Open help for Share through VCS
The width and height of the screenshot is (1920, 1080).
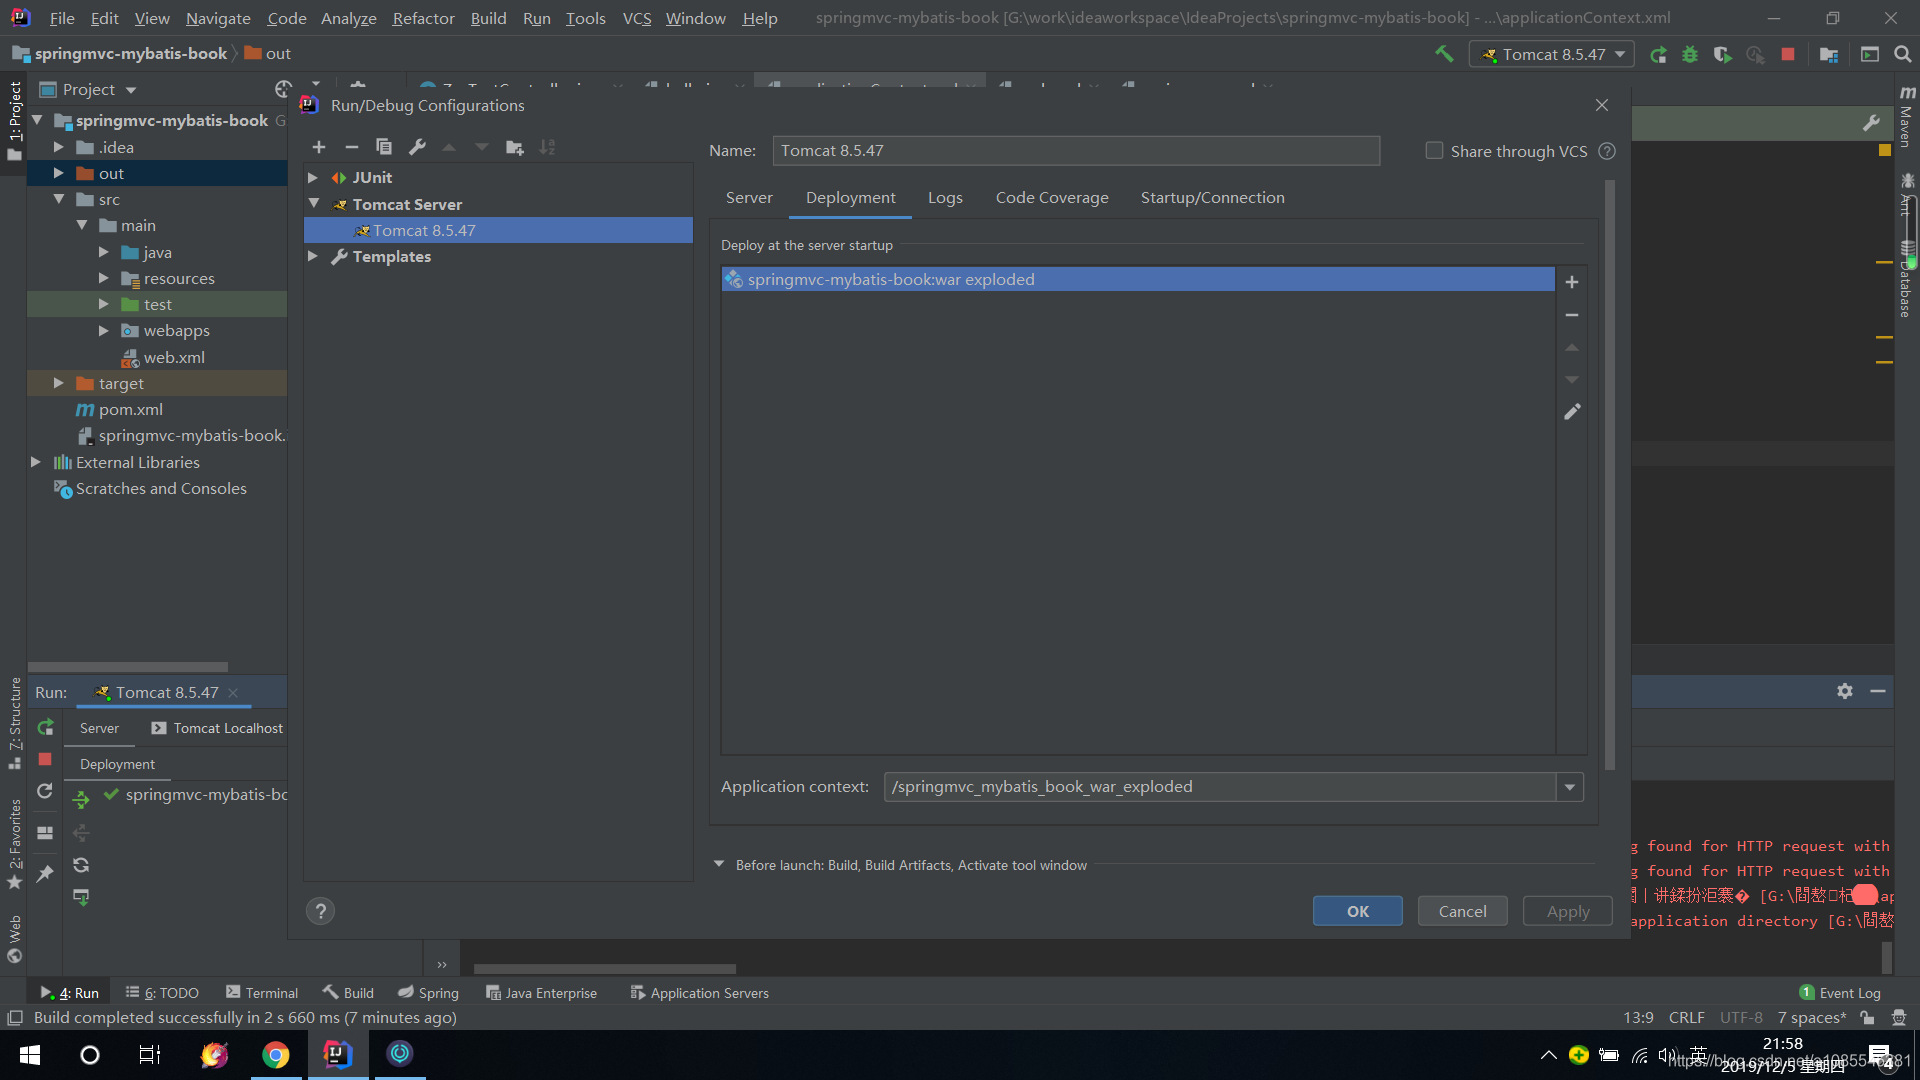click(1607, 151)
